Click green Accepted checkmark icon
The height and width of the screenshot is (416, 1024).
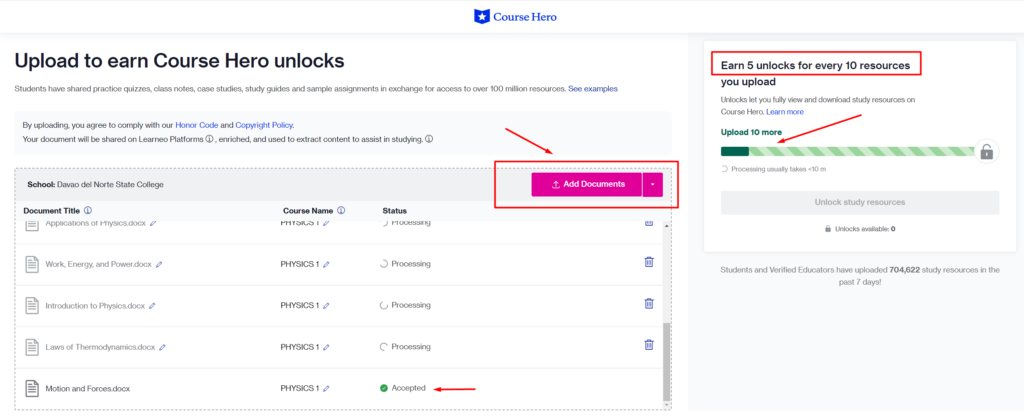[x=384, y=388]
